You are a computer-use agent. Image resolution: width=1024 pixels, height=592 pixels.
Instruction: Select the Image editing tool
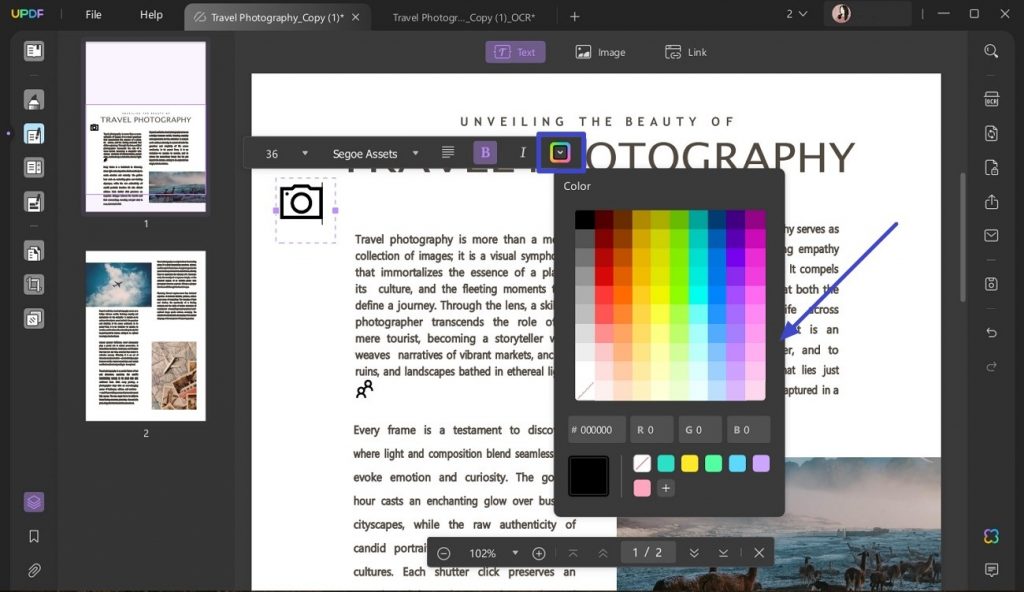(x=600, y=52)
